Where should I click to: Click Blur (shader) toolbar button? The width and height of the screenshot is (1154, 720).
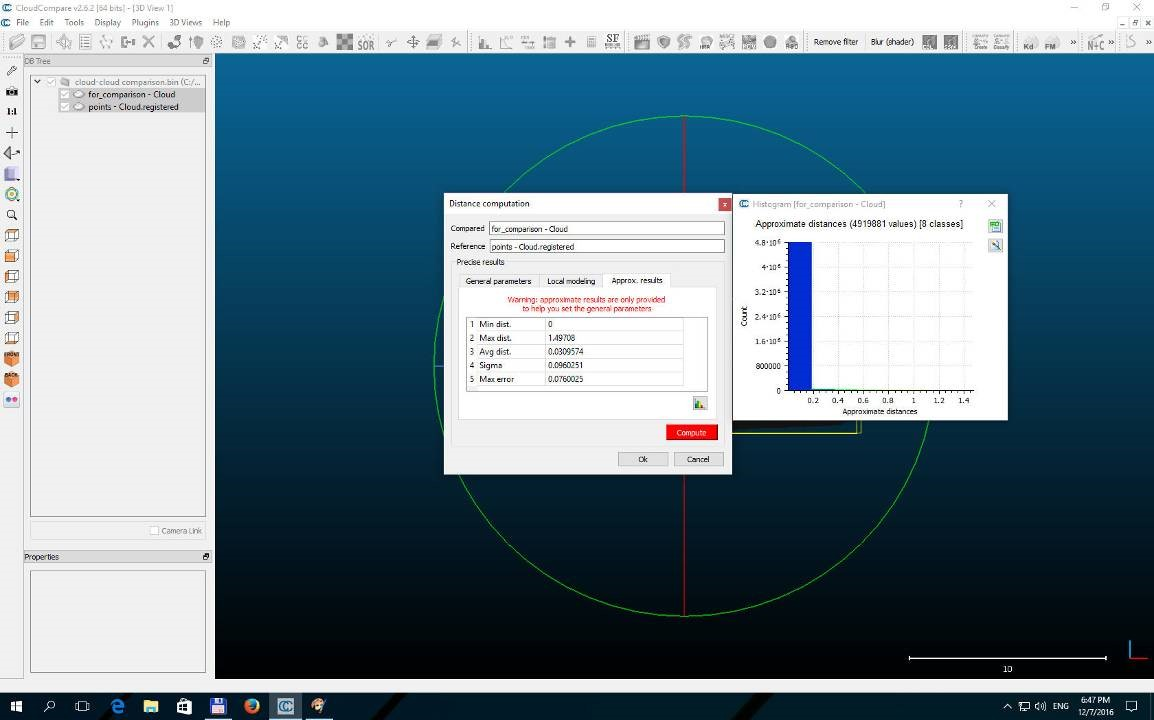pyautogui.click(x=892, y=42)
